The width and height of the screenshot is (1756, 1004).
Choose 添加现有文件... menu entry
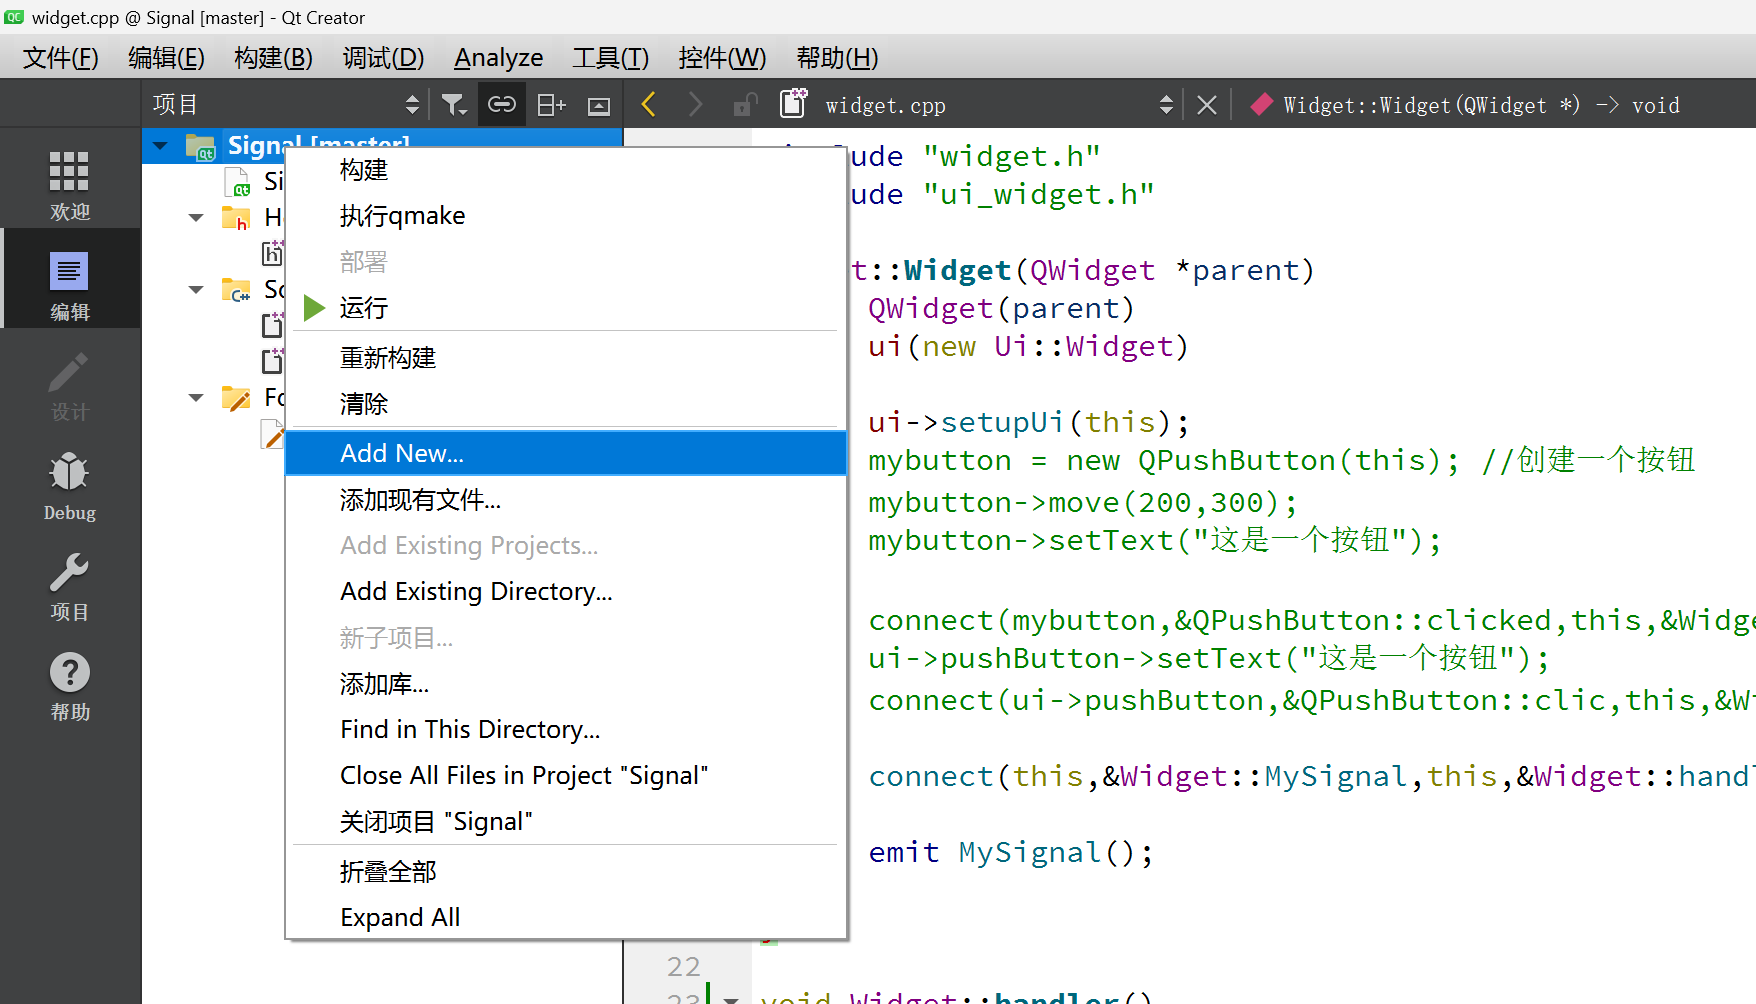click(566, 500)
